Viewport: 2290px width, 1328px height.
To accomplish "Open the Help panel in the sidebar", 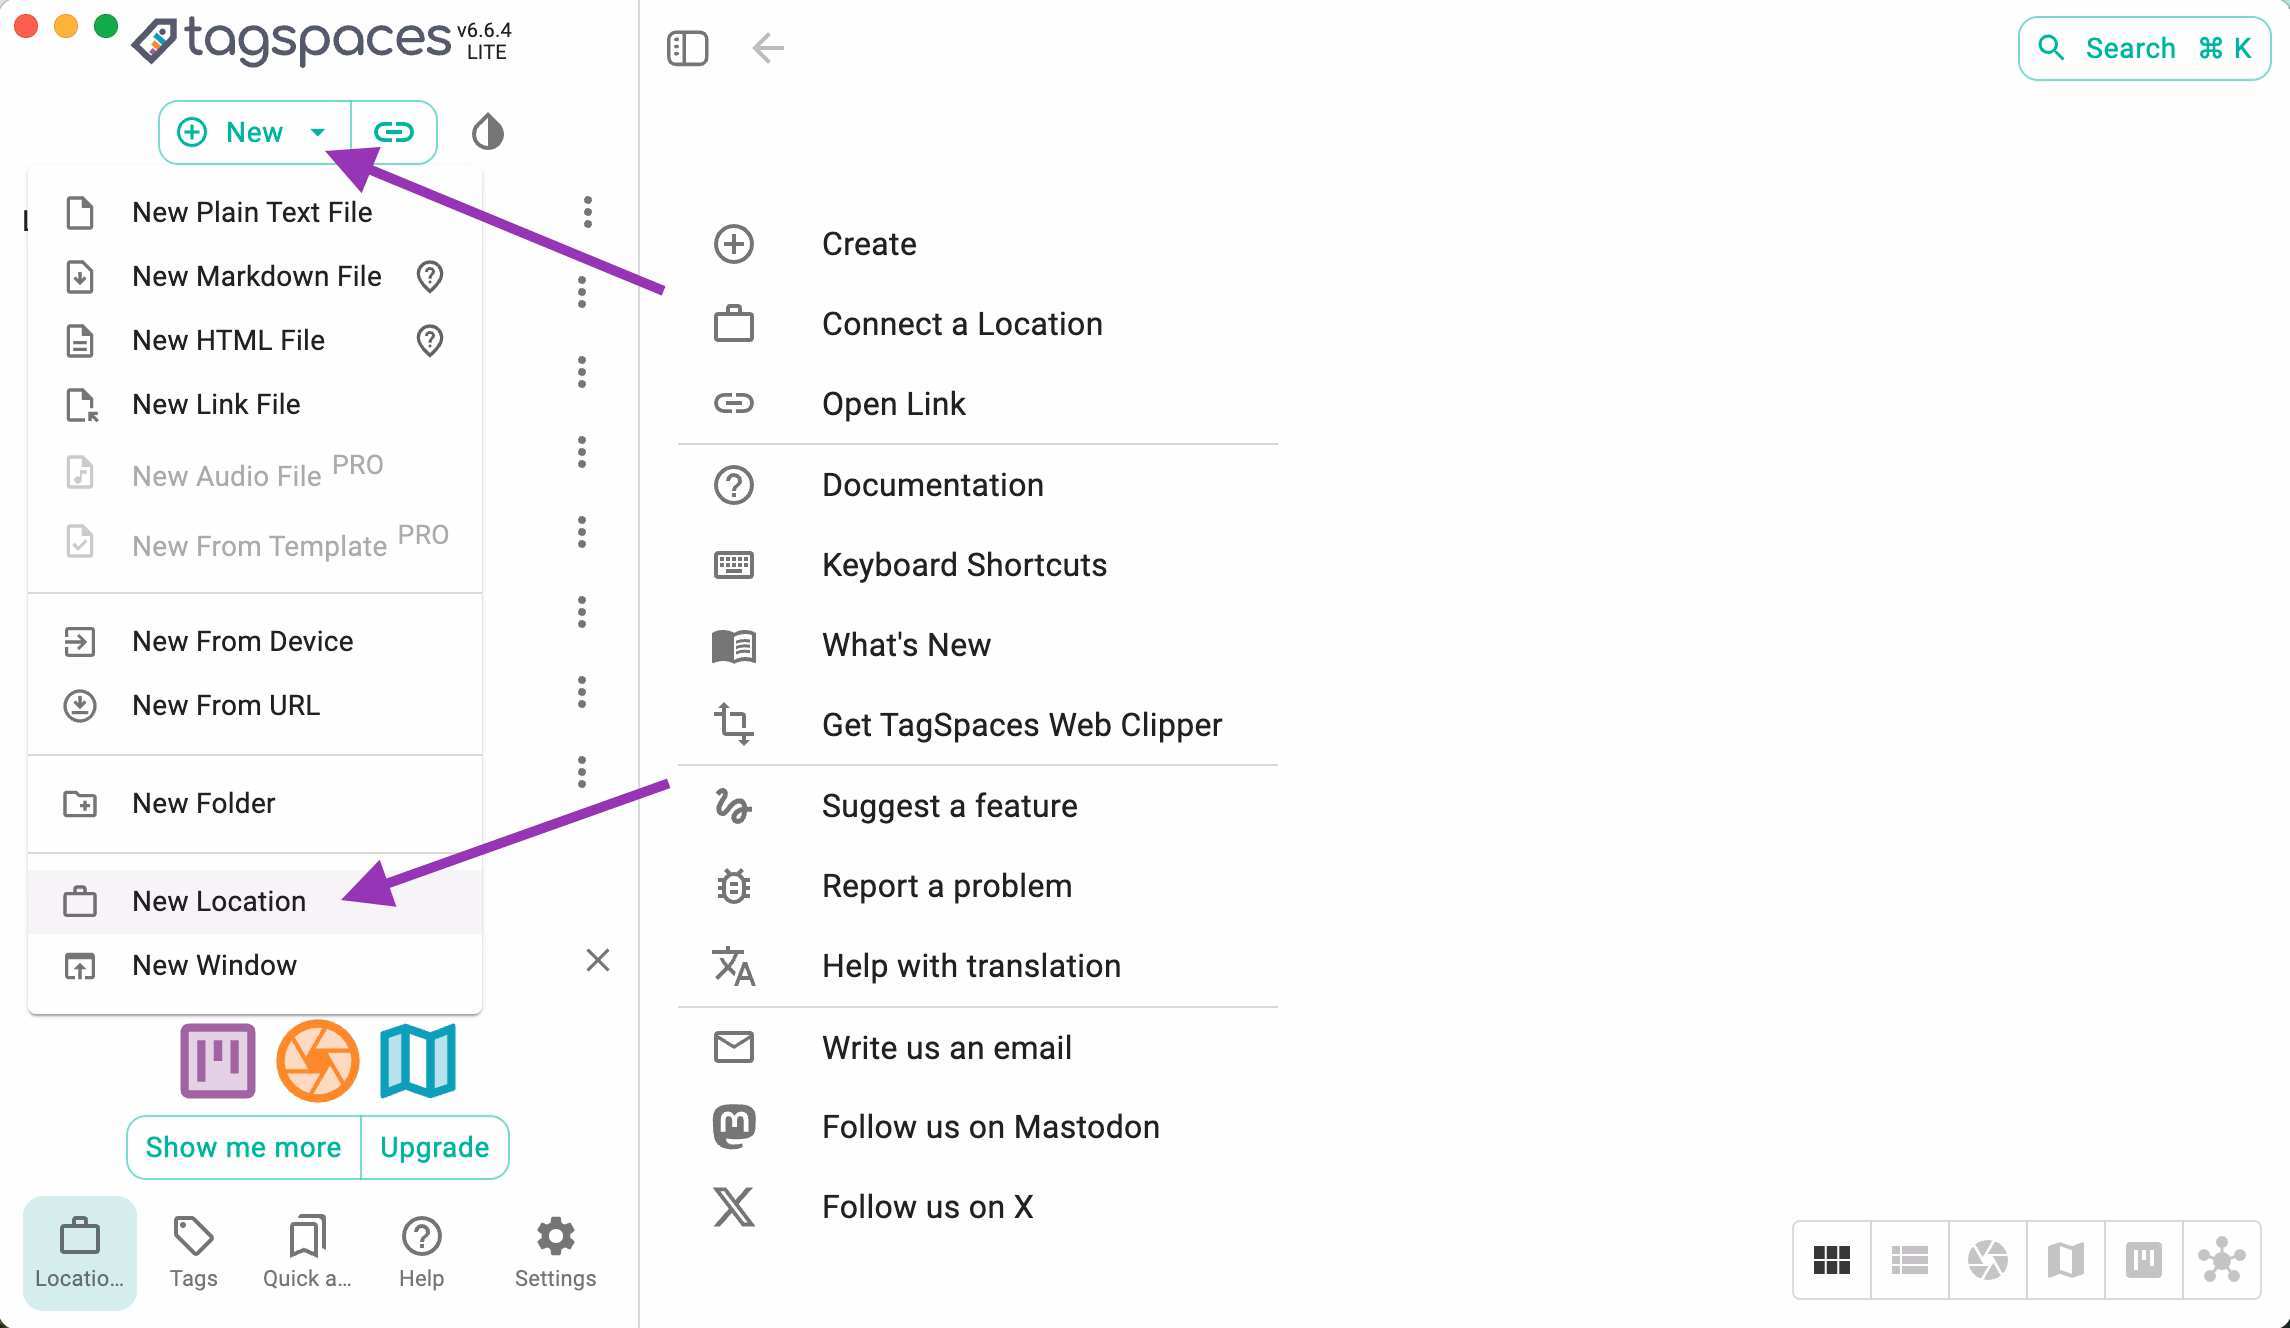I will coord(420,1250).
